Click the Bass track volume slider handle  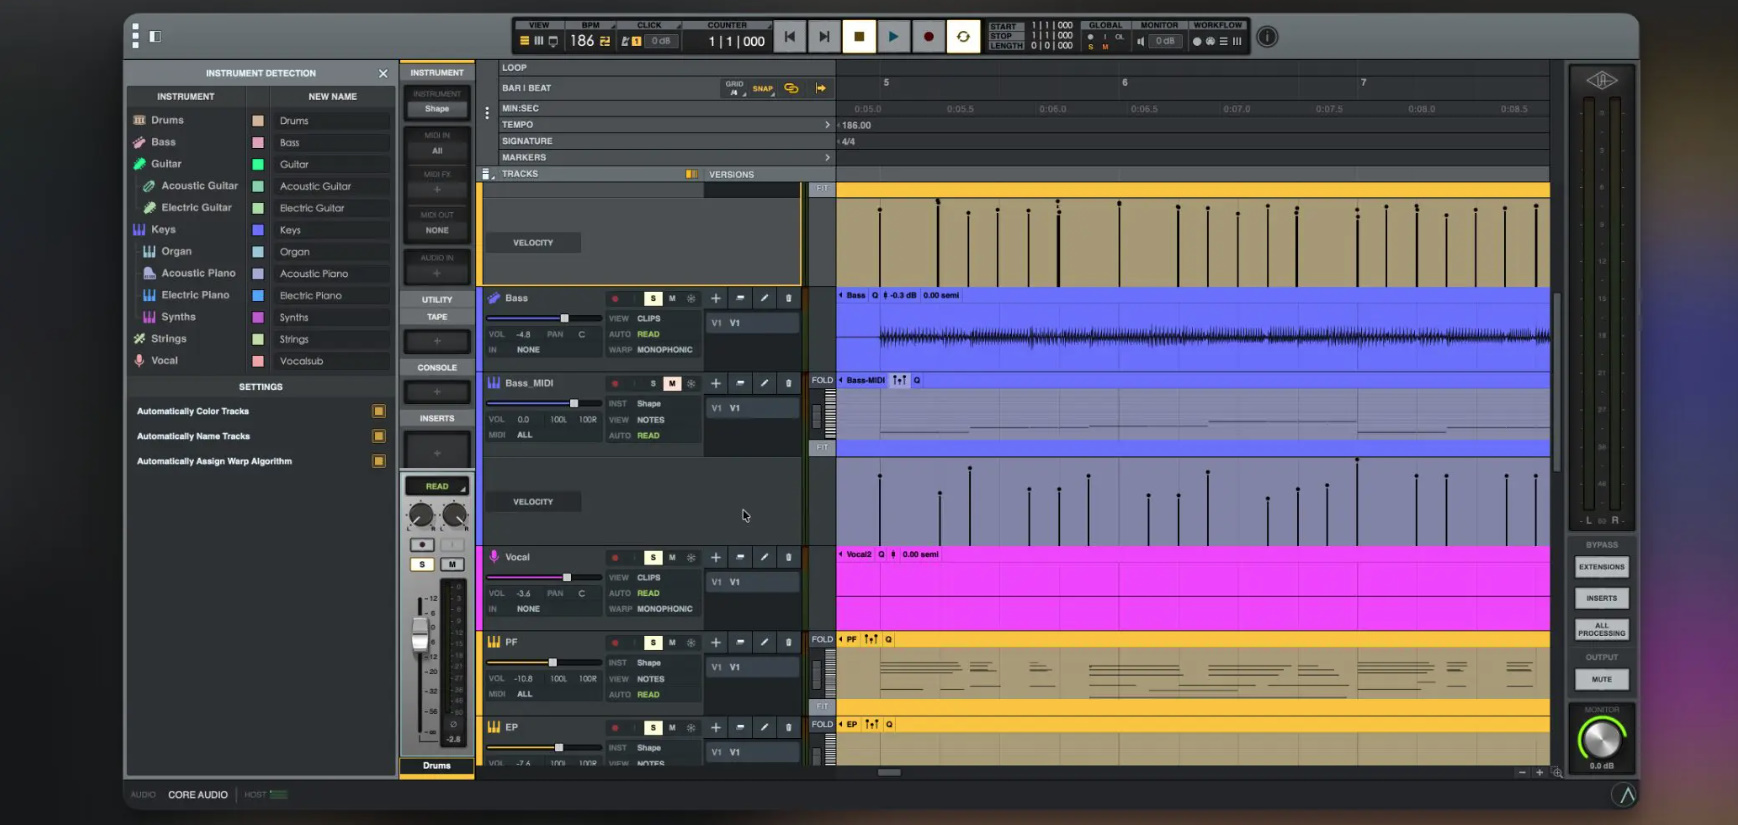tap(564, 318)
